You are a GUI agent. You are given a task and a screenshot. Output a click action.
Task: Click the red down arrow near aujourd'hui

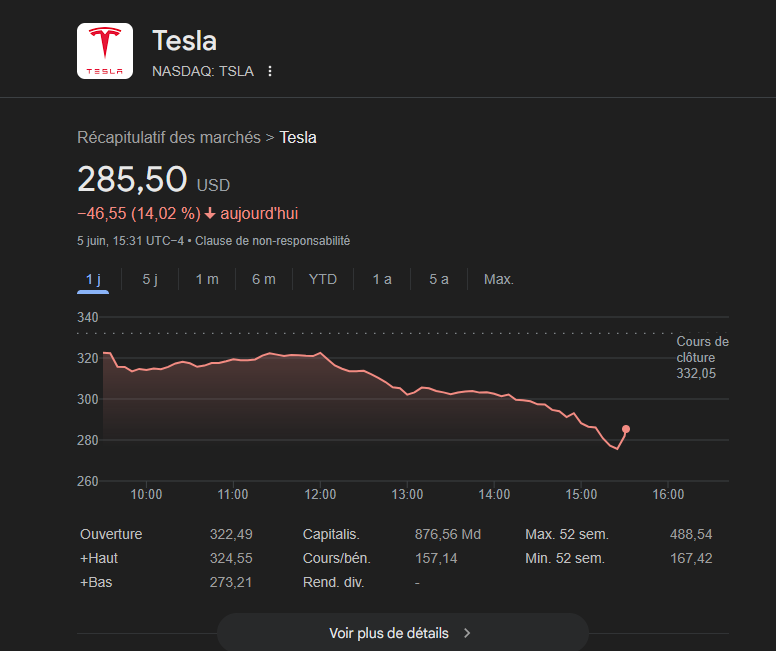coord(210,213)
